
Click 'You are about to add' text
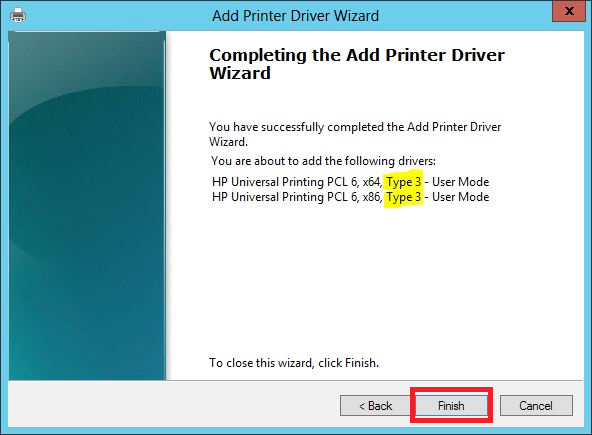[x=323, y=161]
